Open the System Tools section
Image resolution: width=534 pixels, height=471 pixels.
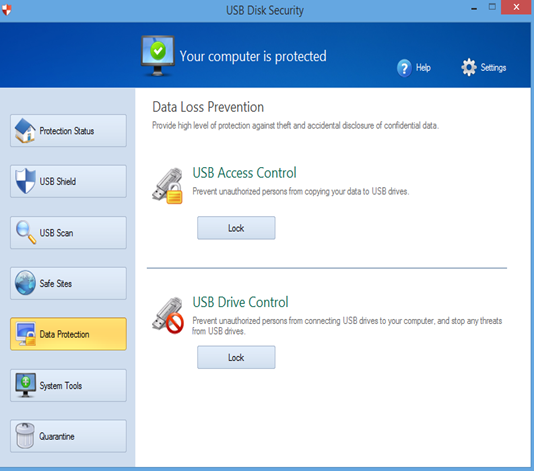pyautogui.click(x=68, y=385)
